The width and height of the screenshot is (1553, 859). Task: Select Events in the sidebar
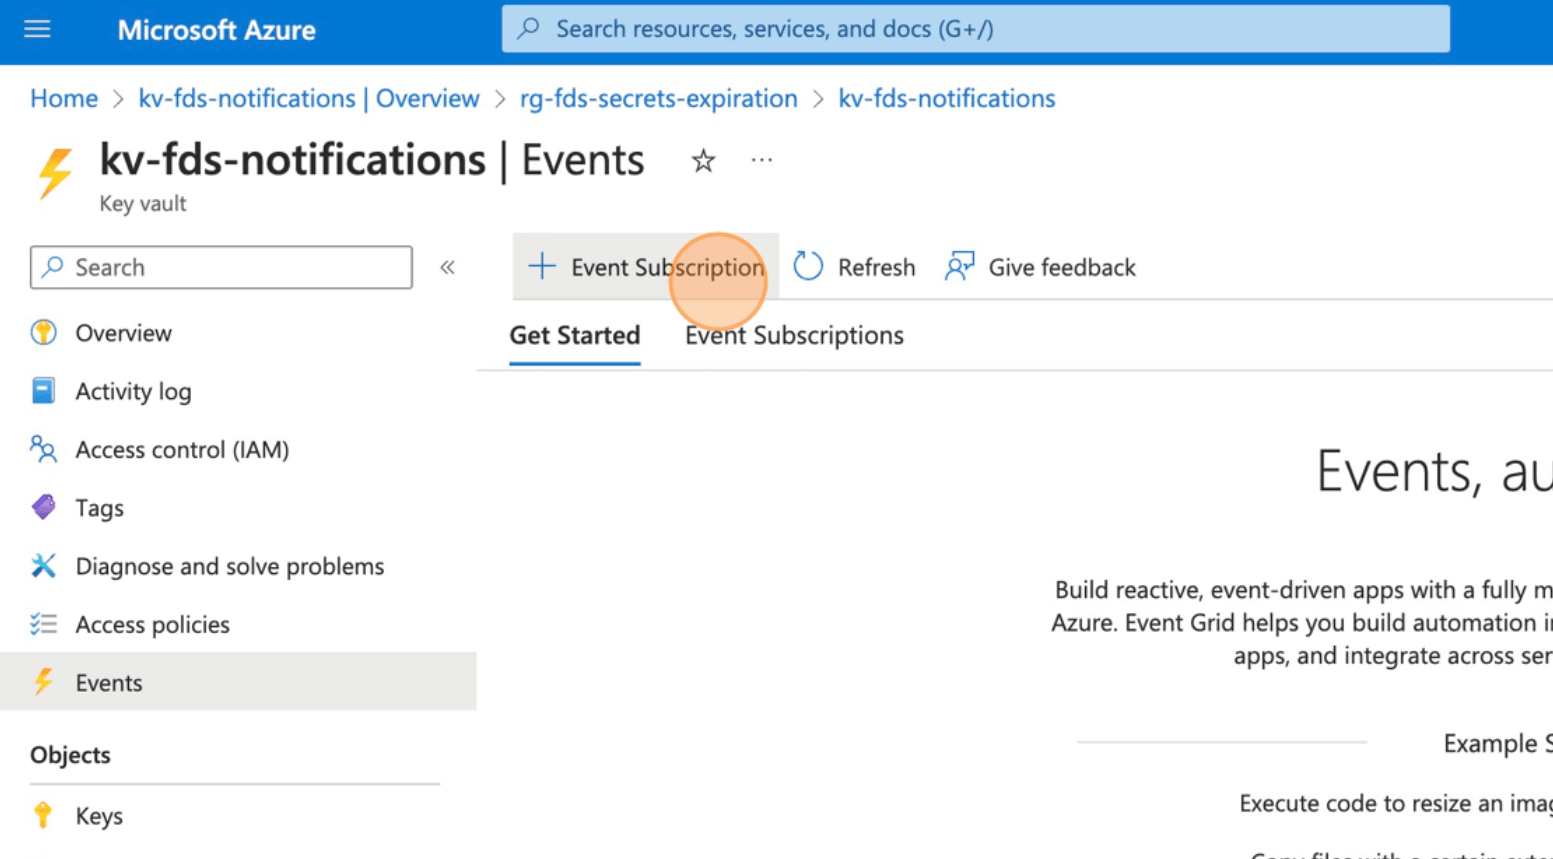click(238, 682)
